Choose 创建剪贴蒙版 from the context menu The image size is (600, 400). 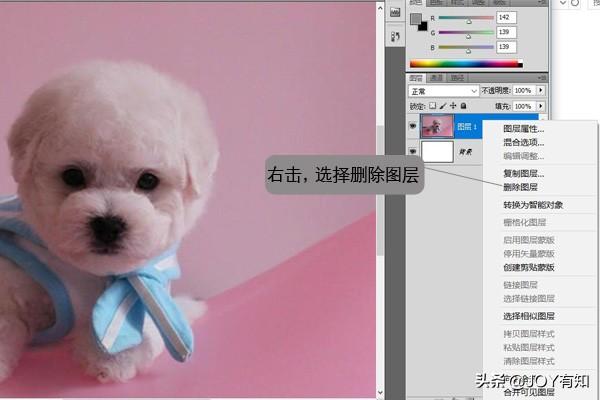(529, 267)
